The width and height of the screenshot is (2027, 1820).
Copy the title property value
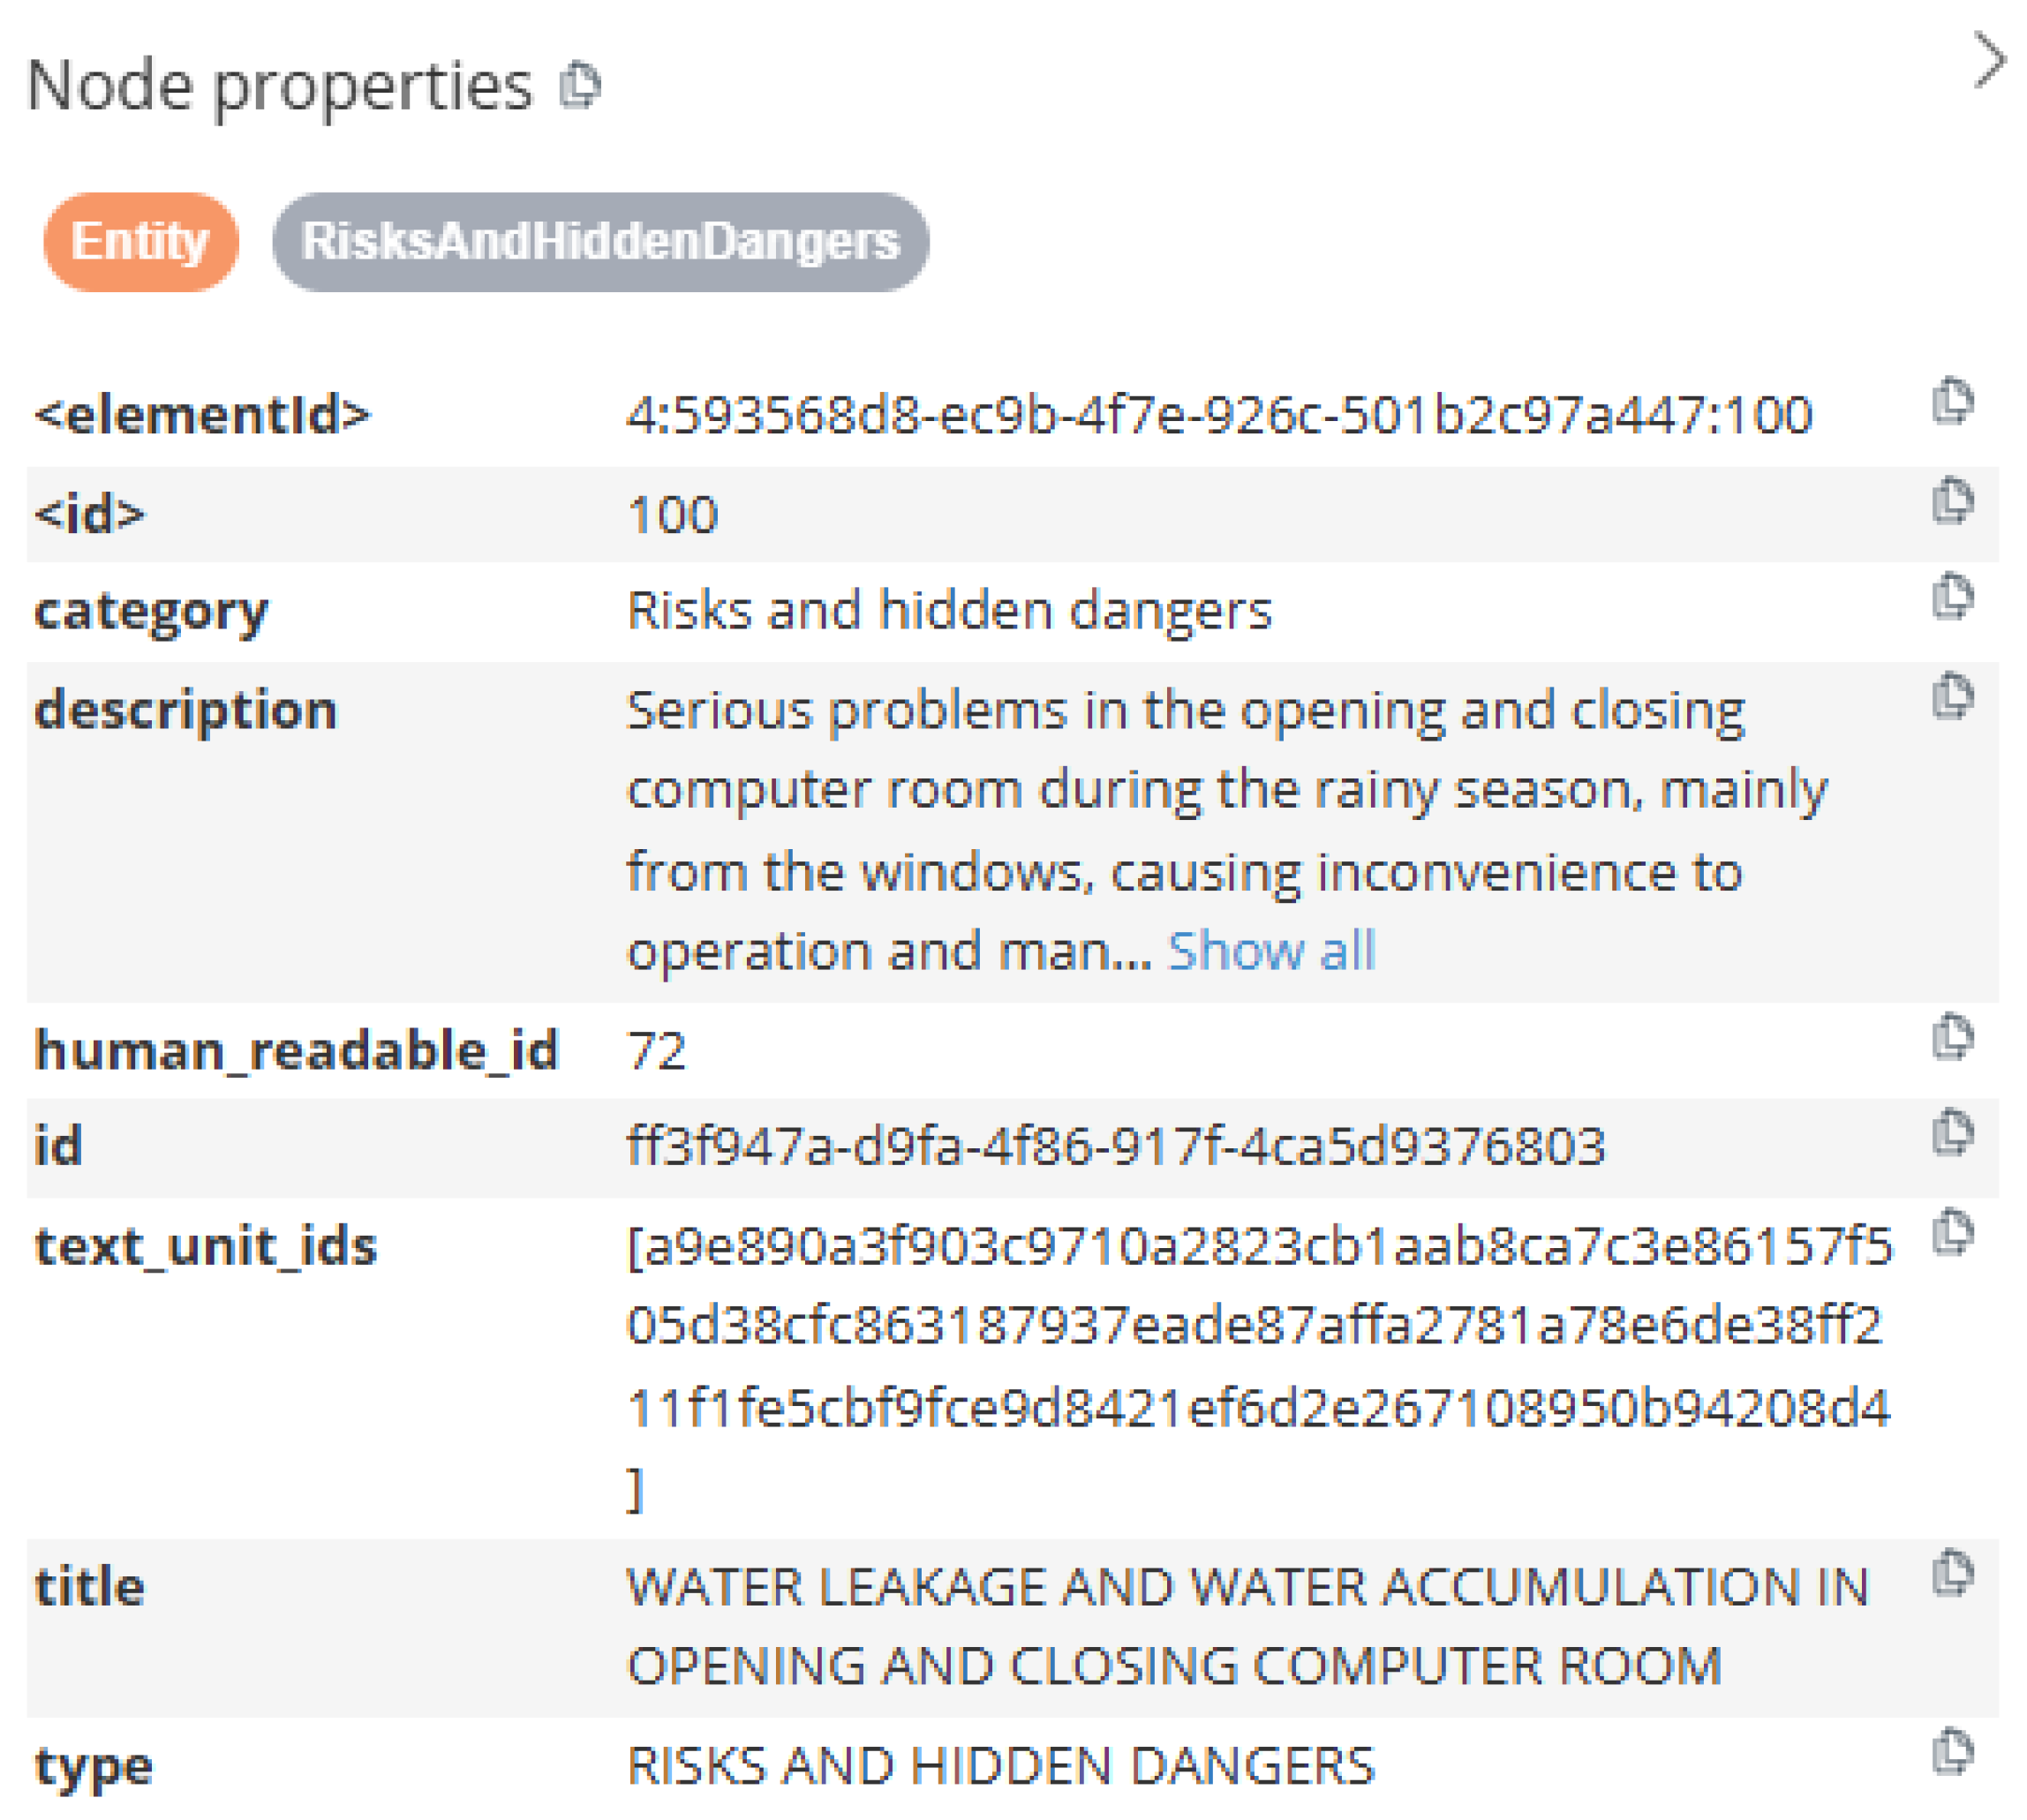point(1951,1573)
